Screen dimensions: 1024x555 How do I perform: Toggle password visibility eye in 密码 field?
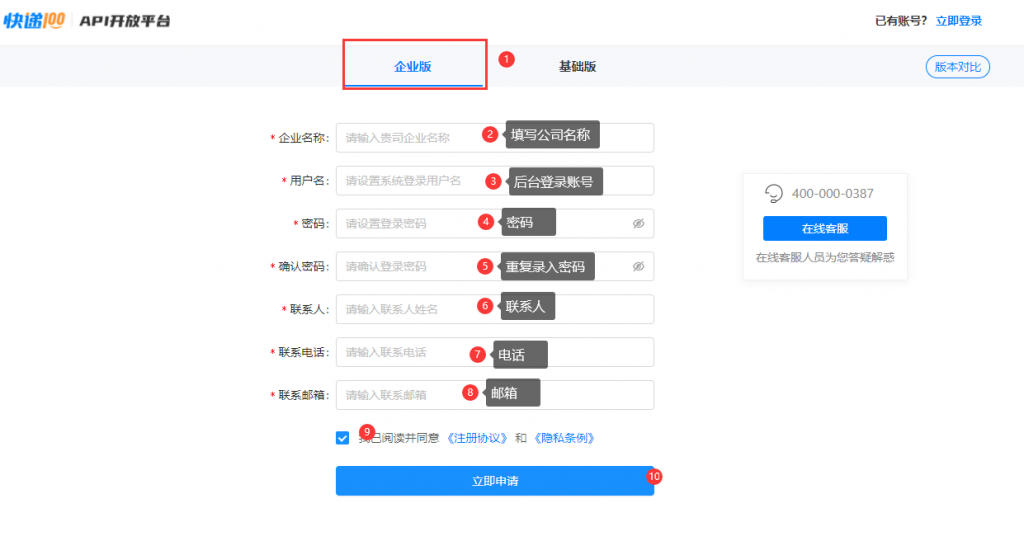[638, 223]
